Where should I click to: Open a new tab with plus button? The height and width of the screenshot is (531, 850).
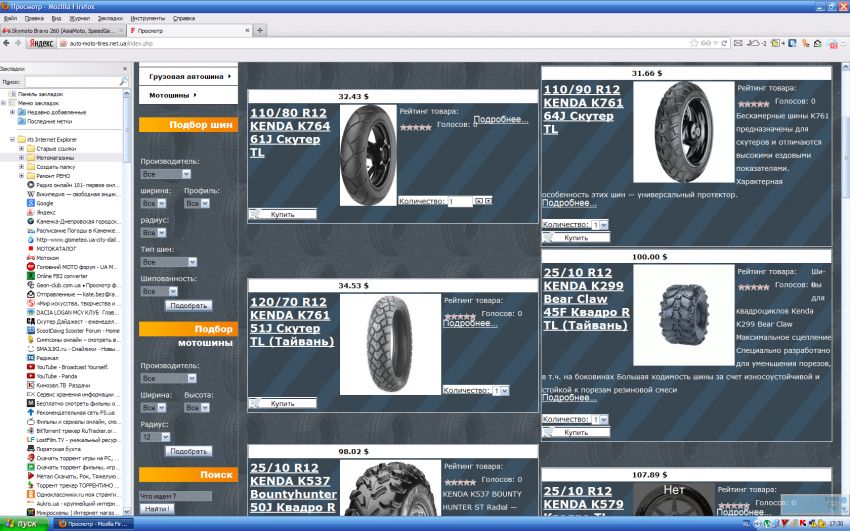(x=260, y=30)
